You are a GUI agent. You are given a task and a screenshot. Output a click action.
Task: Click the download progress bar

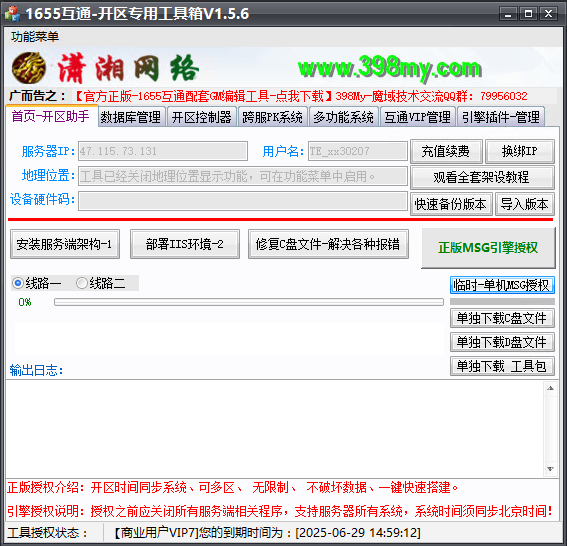click(x=249, y=302)
